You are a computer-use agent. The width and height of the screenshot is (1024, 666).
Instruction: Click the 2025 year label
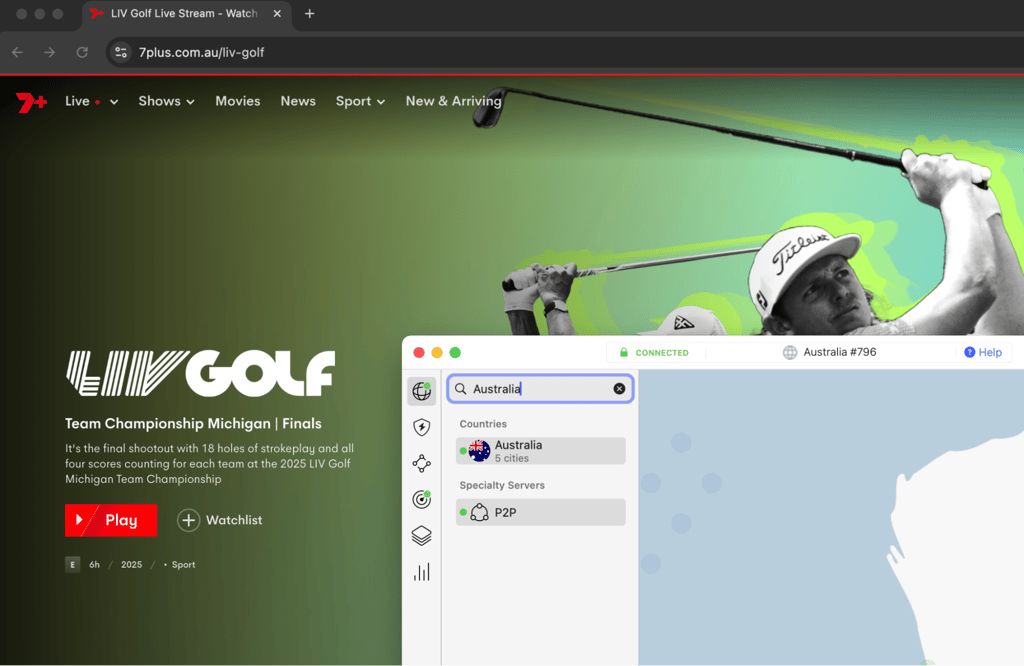tap(131, 564)
